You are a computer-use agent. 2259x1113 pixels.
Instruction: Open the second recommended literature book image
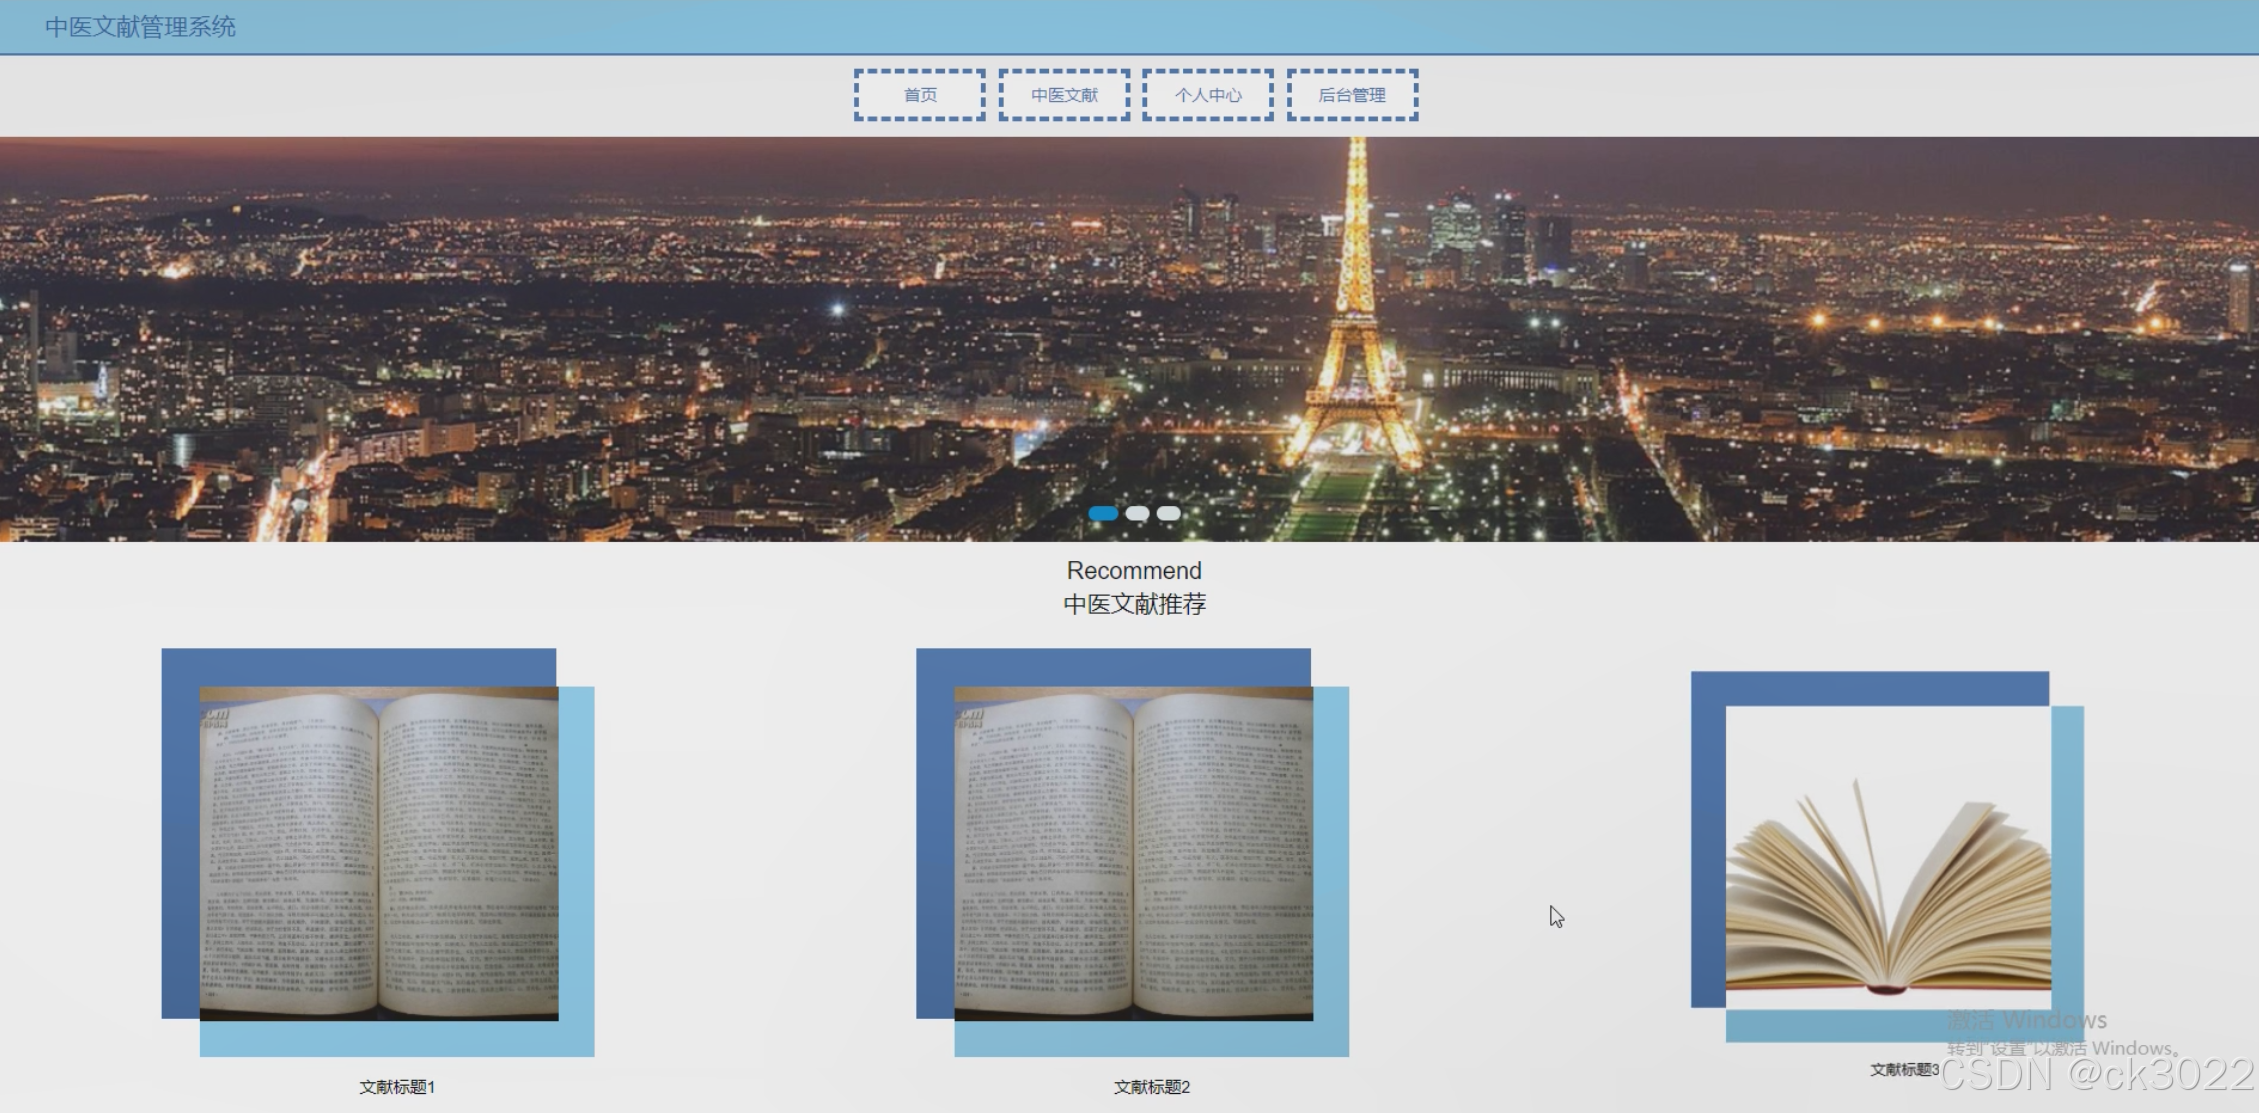pos(1133,853)
